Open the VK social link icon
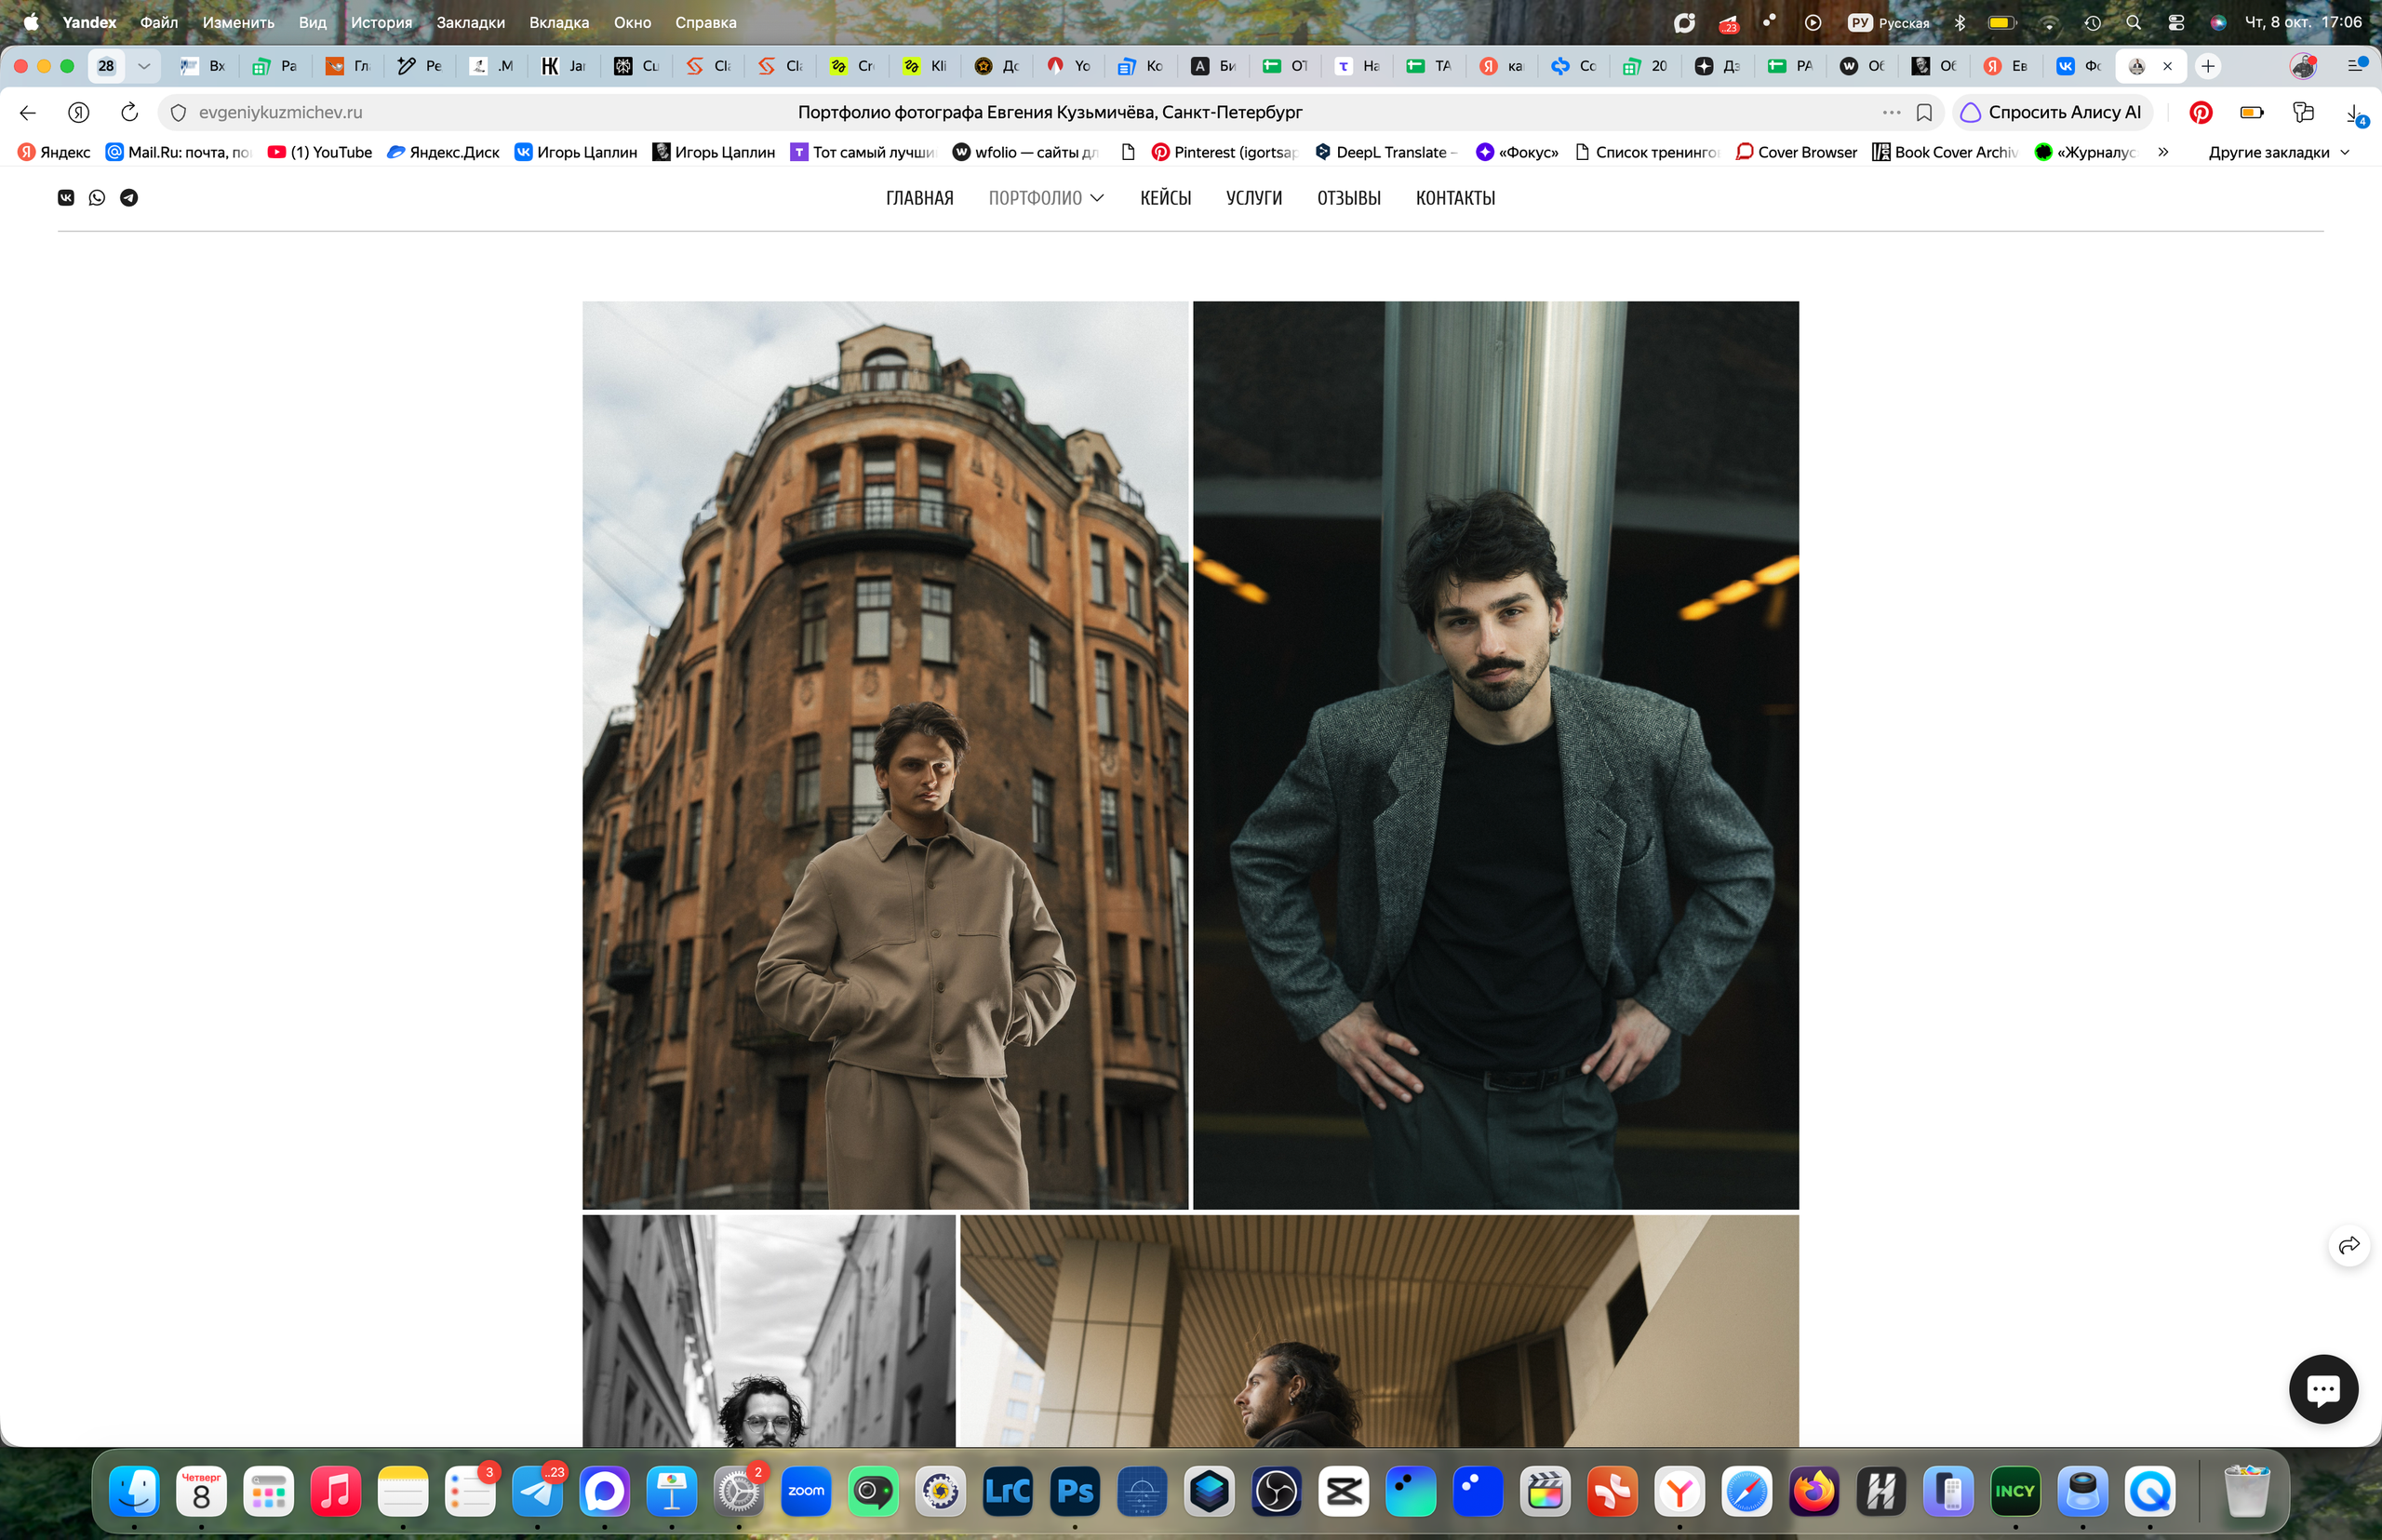 click(66, 198)
